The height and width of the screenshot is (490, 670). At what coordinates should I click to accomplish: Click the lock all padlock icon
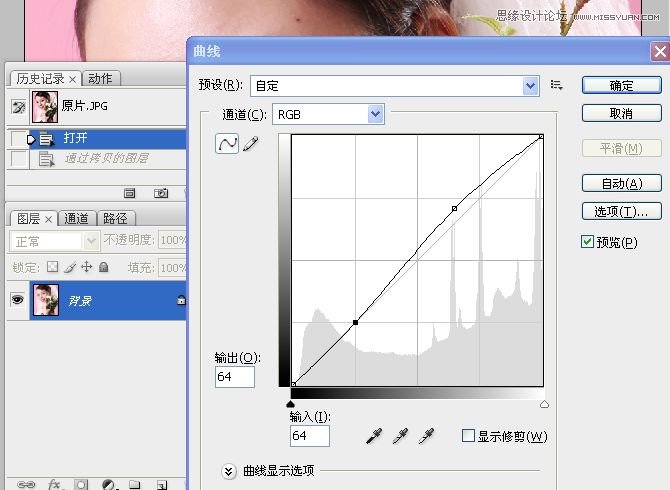[x=103, y=267]
